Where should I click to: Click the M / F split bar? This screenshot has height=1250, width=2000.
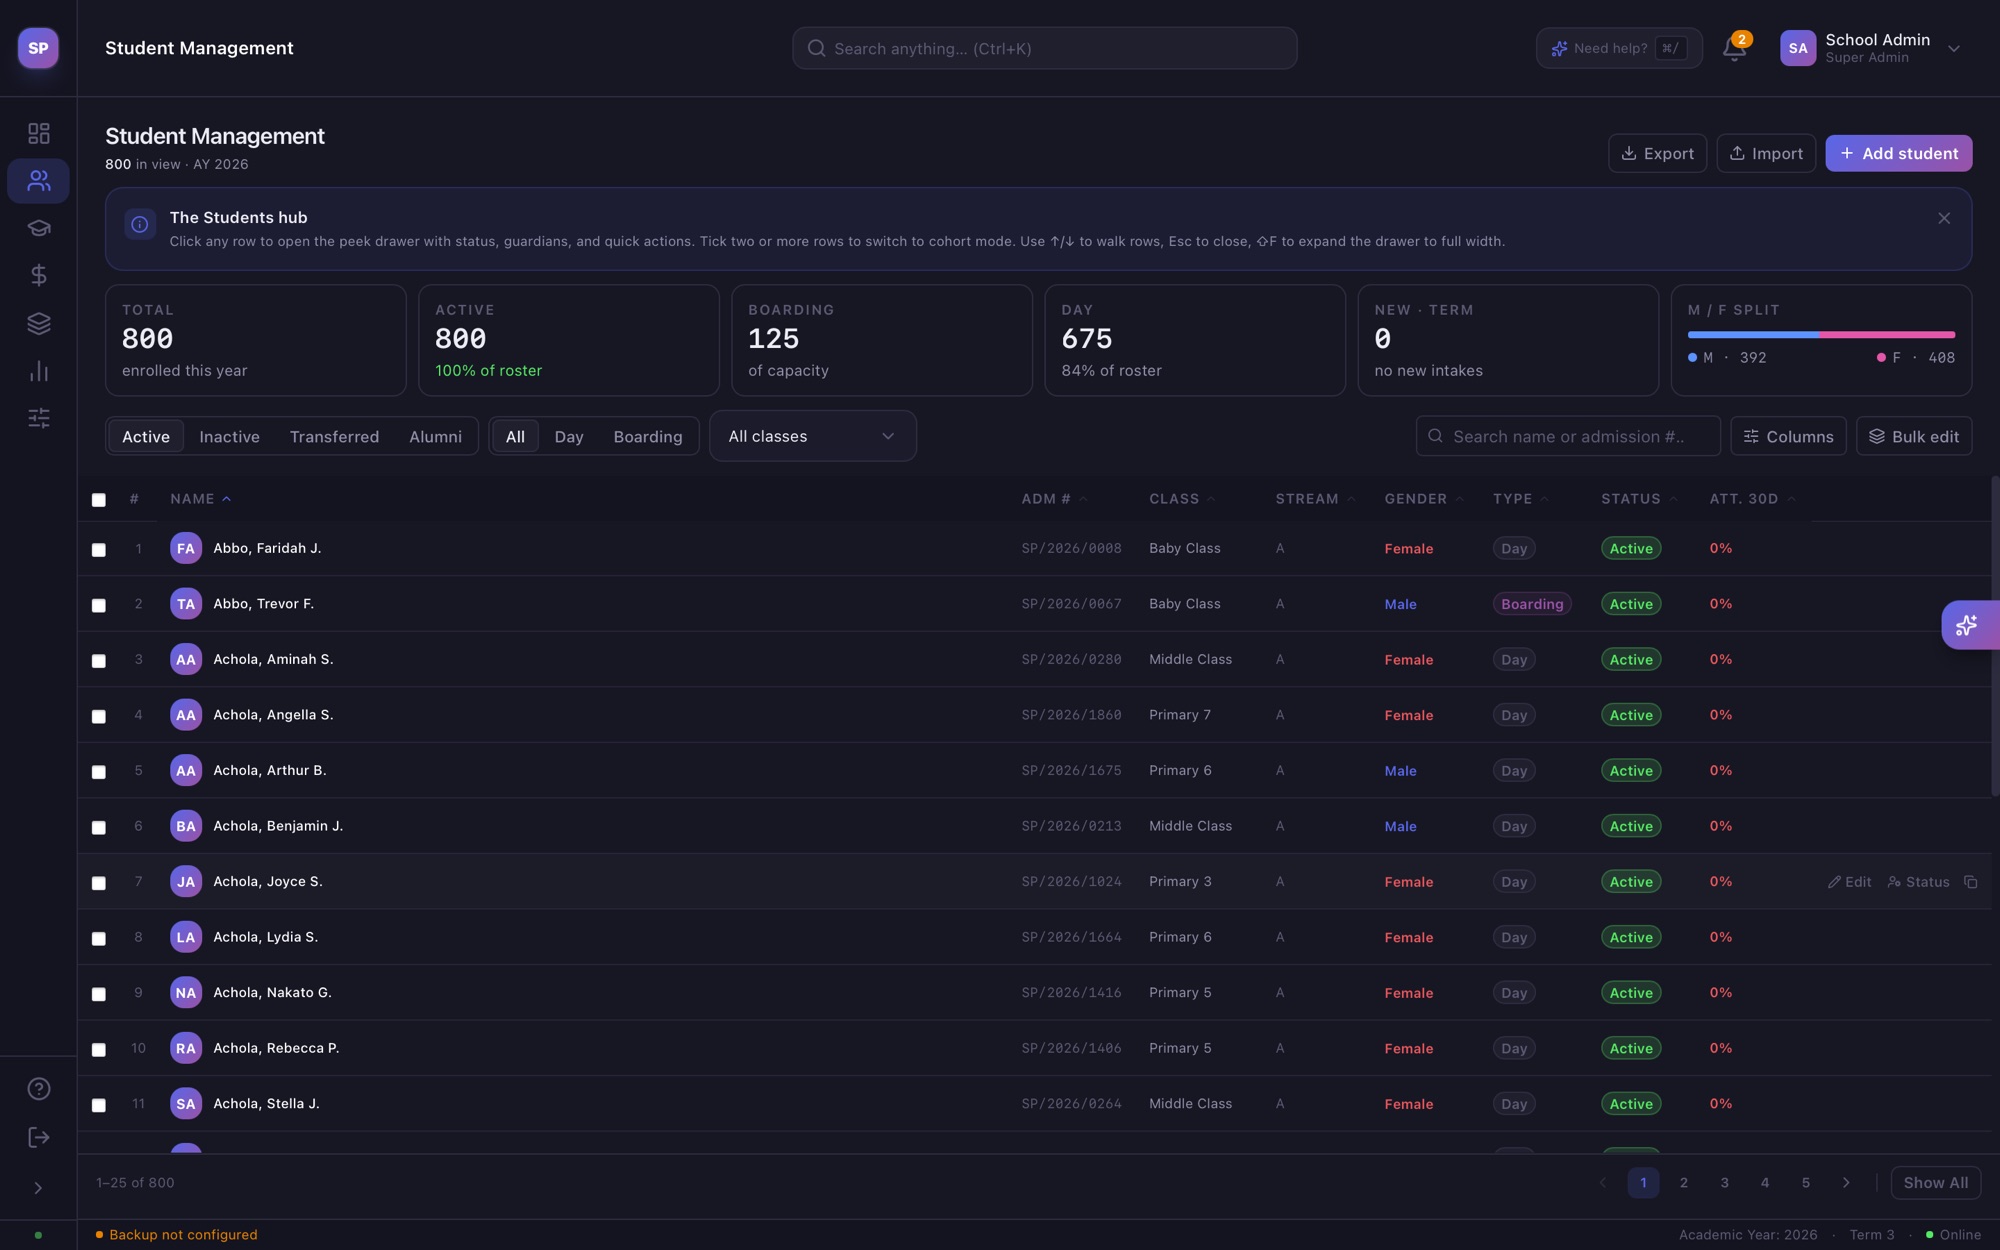(x=1821, y=334)
